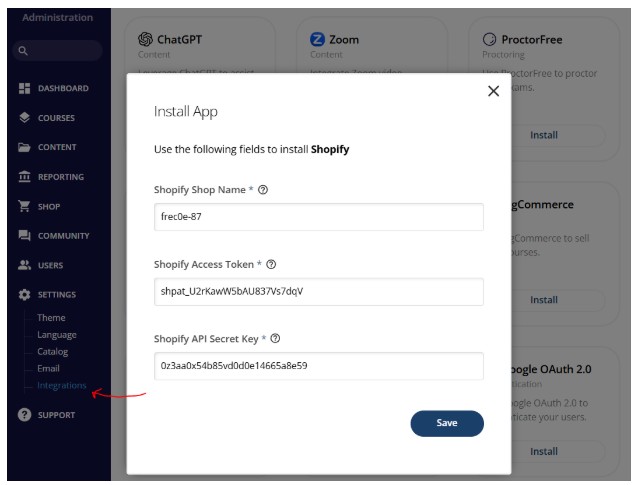Open Community in the sidebar

click(x=63, y=236)
